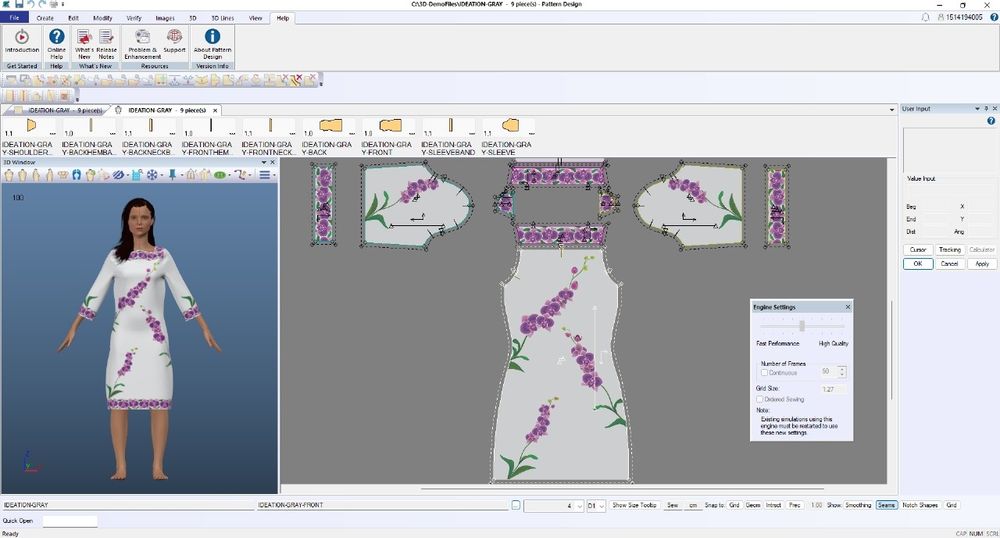Switch to the Modify ribbon tab
1000x538 pixels.
pyautogui.click(x=103, y=18)
